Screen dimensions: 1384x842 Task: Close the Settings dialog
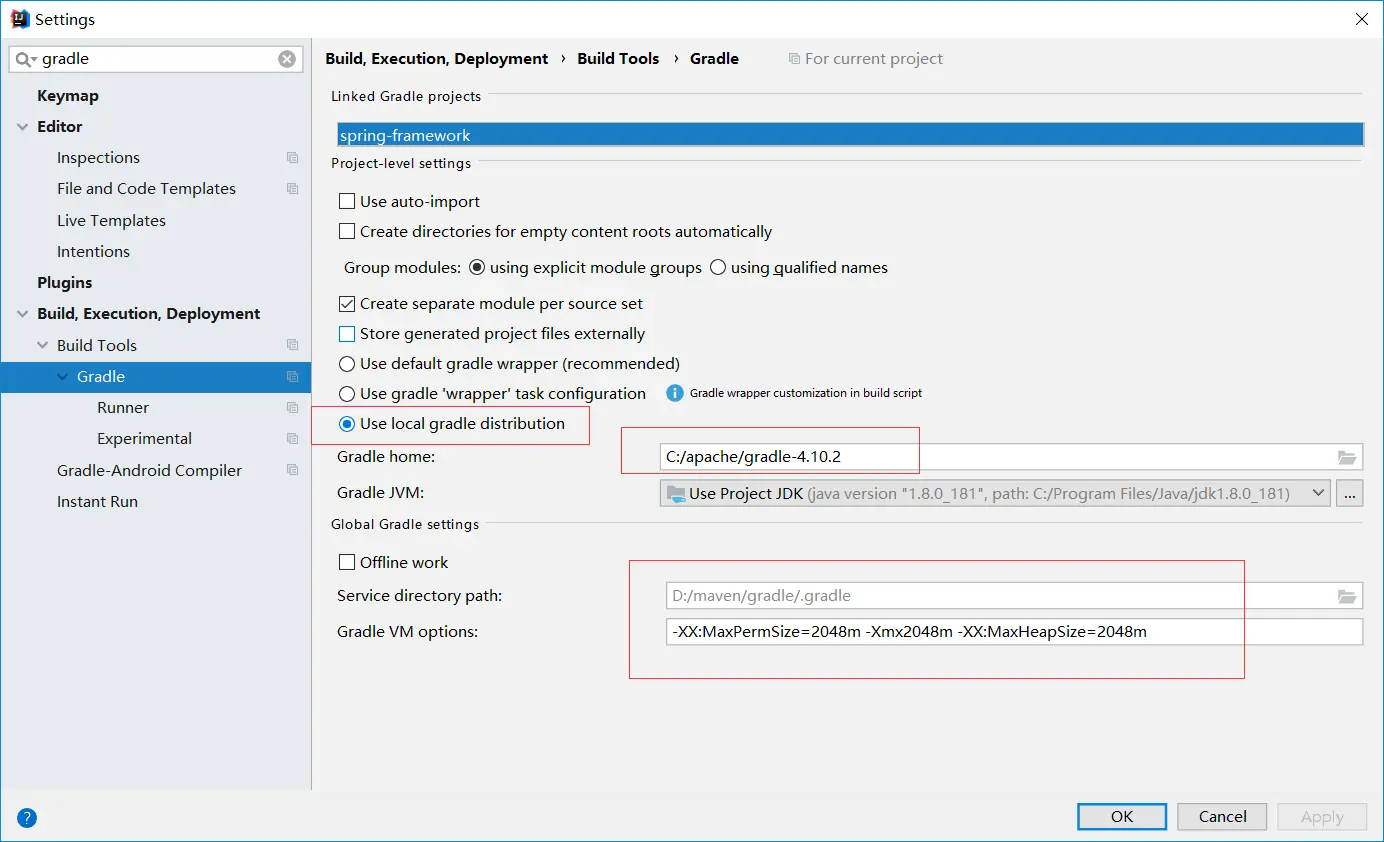pyautogui.click(x=1361, y=19)
